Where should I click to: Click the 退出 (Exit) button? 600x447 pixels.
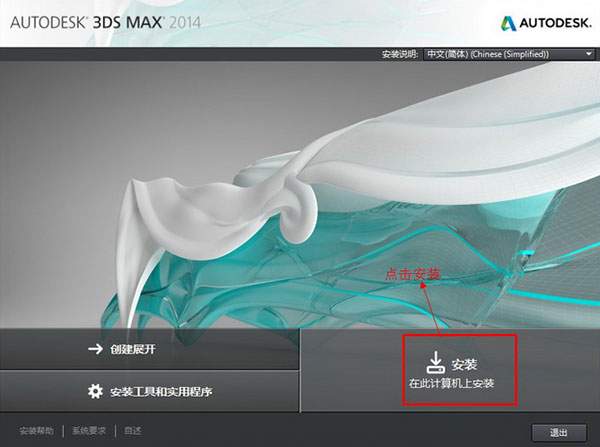click(559, 432)
